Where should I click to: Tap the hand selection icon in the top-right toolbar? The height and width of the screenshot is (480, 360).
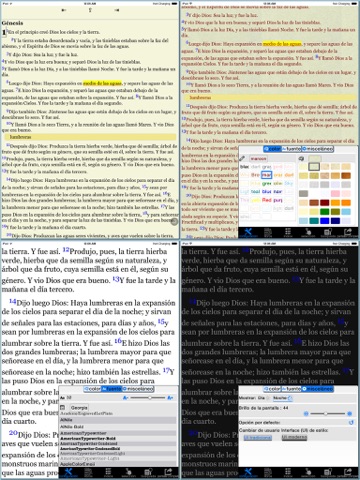click(308, 232)
